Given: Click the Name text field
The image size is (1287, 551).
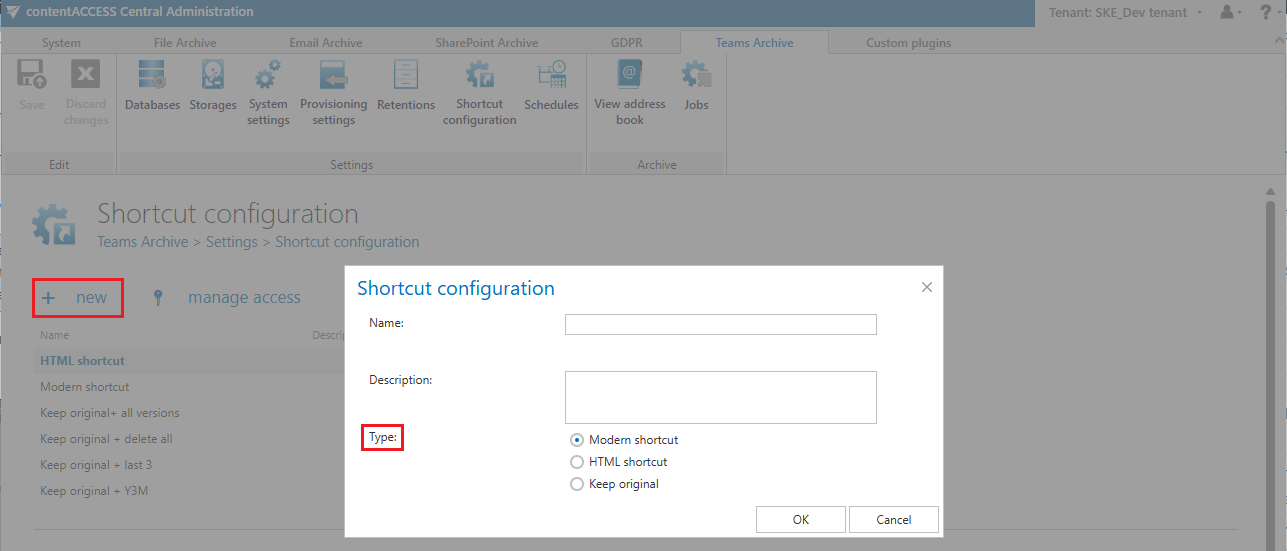Looking at the screenshot, I should [720, 324].
